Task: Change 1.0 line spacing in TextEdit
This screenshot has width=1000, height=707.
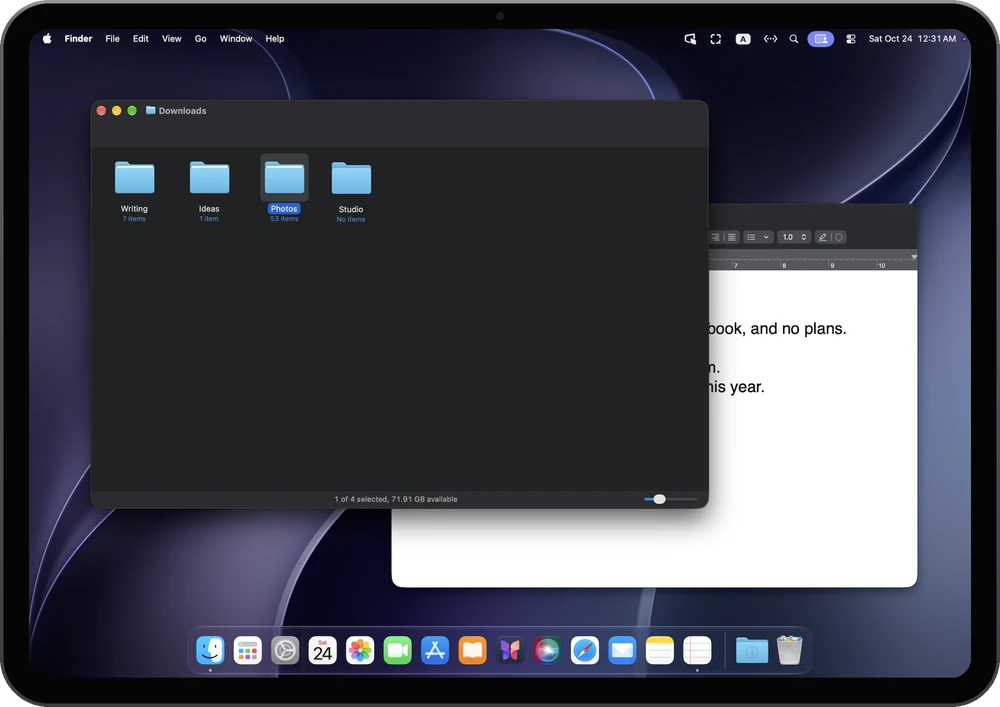Action: (795, 237)
